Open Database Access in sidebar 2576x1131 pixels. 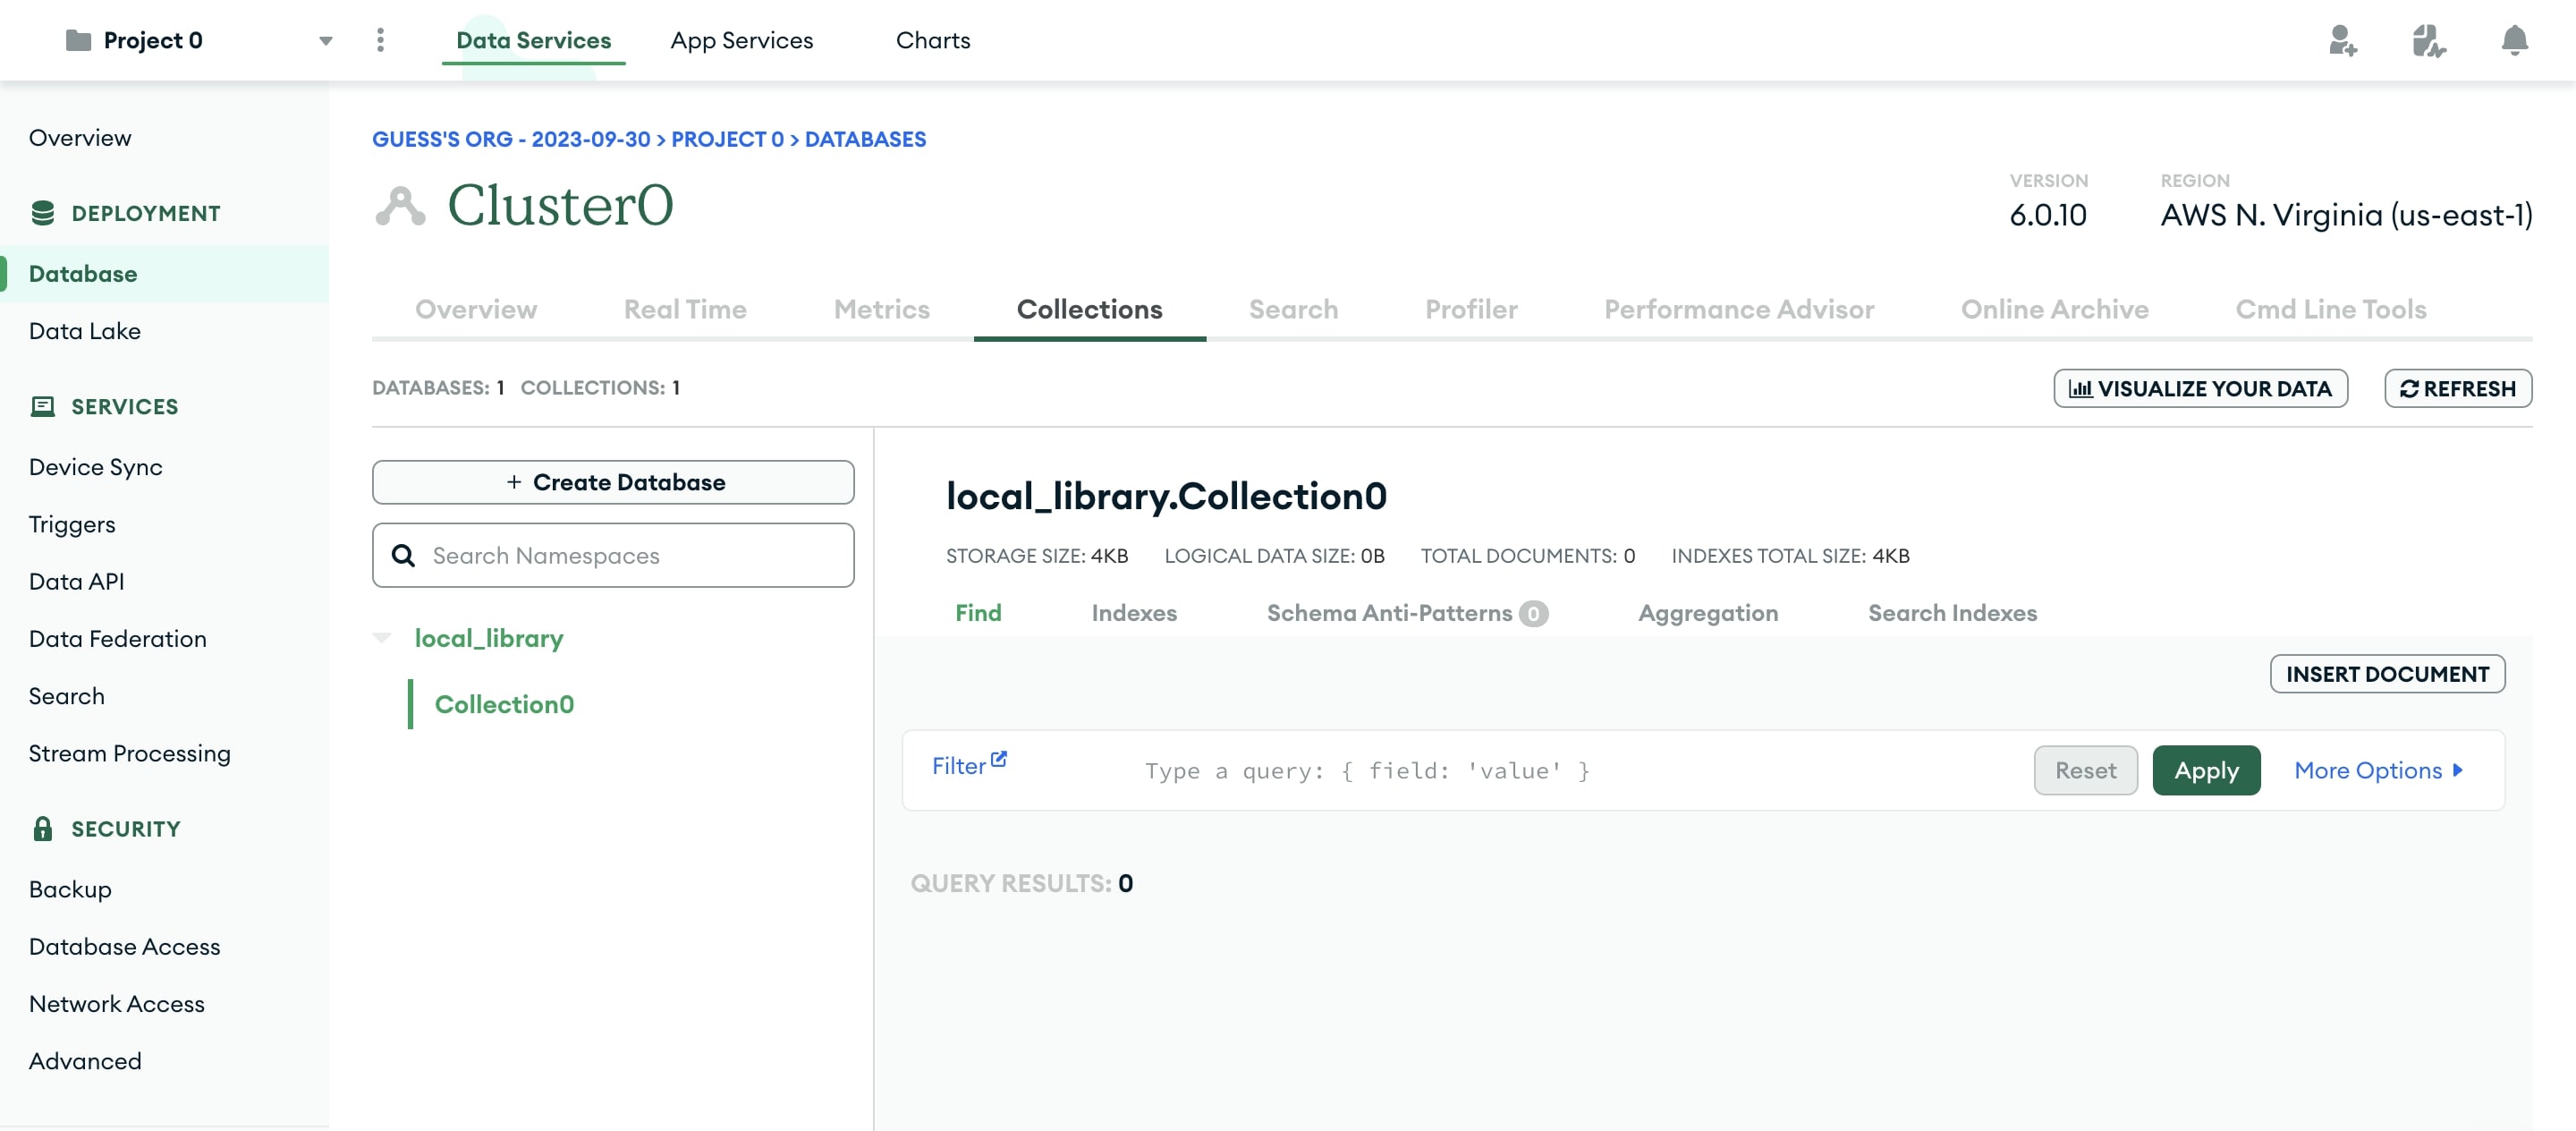(124, 945)
